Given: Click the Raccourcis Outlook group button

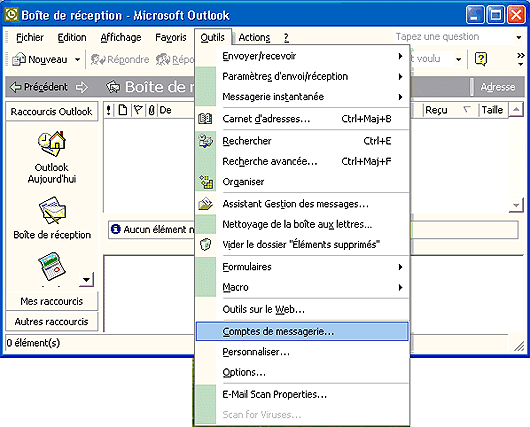Looking at the screenshot, I should tap(51, 111).
